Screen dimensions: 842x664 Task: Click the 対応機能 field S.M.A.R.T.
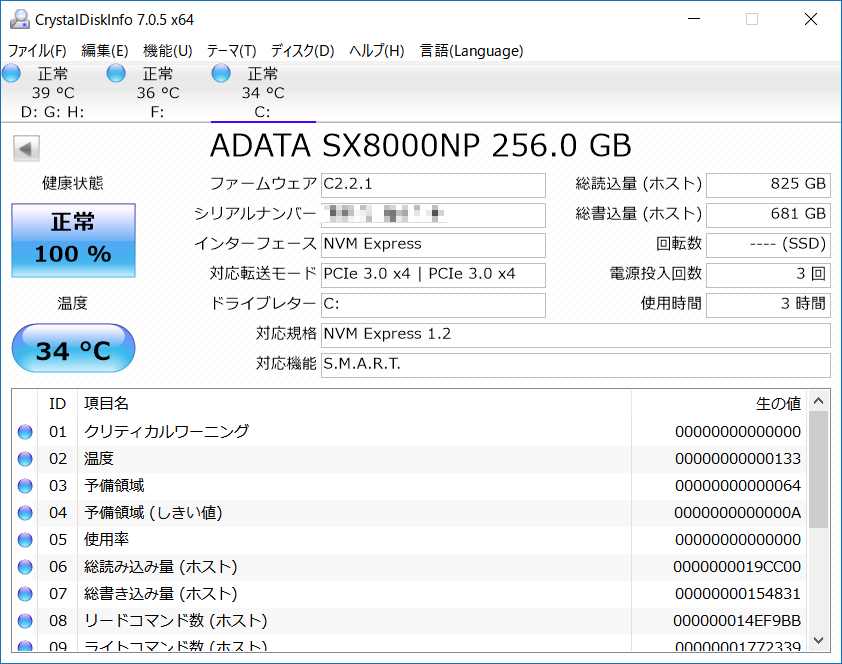tap(576, 365)
